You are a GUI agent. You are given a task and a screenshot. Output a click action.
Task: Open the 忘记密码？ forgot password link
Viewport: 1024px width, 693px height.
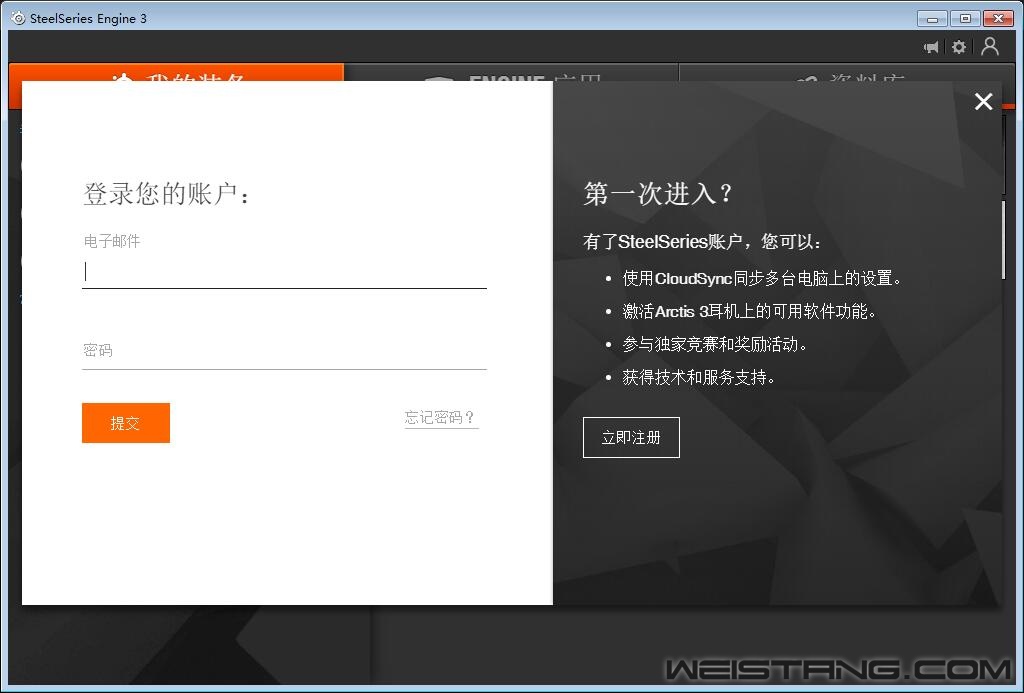pyautogui.click(x=441, y=417)
